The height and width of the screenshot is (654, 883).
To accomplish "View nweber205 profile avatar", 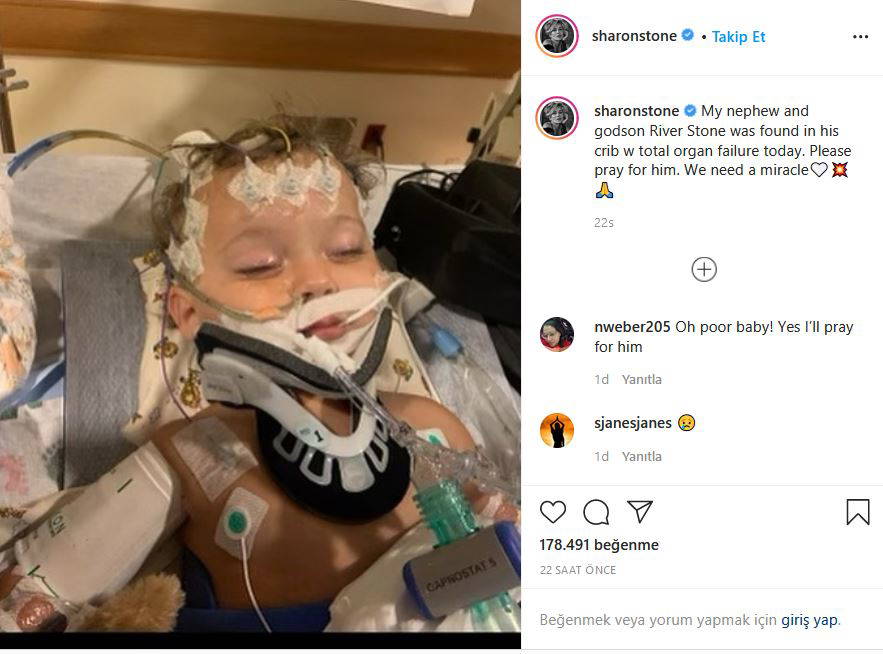I will (x=557, y=334).
